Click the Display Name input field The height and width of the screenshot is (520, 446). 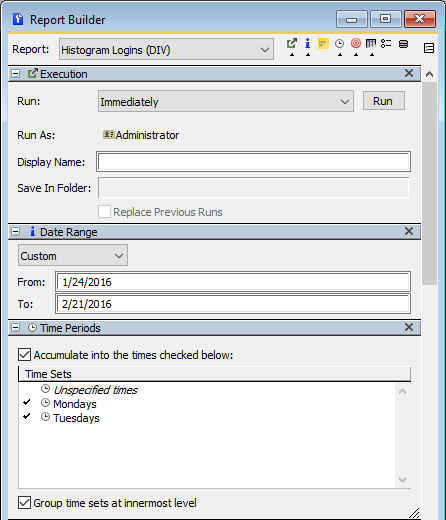(x=253, y=162)
